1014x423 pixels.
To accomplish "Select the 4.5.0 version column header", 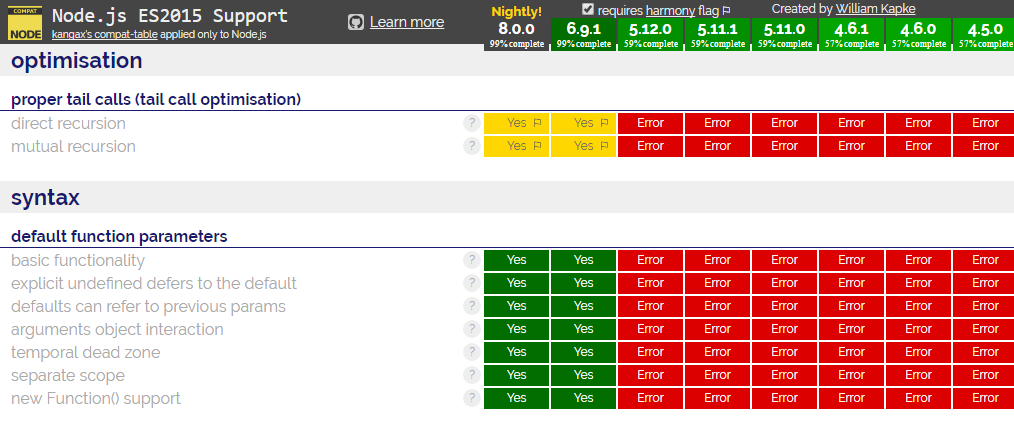I will [x=983, y=34].
